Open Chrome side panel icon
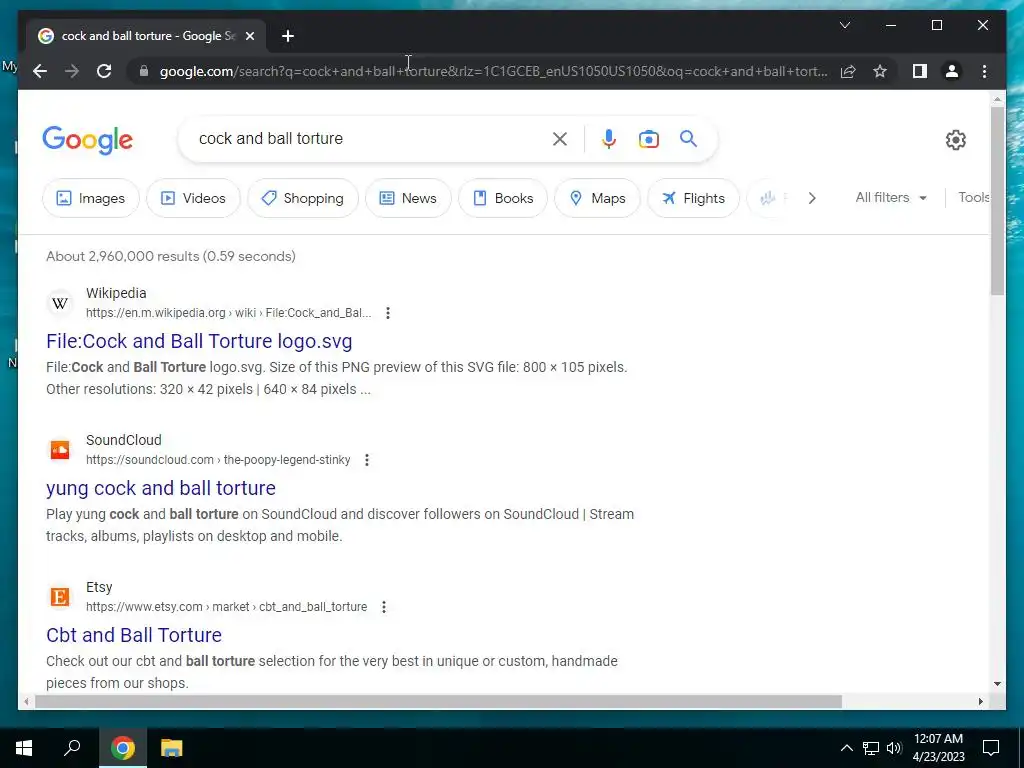Image resolution: width=1024 pixels, height=768 pixels. [920, 71]
